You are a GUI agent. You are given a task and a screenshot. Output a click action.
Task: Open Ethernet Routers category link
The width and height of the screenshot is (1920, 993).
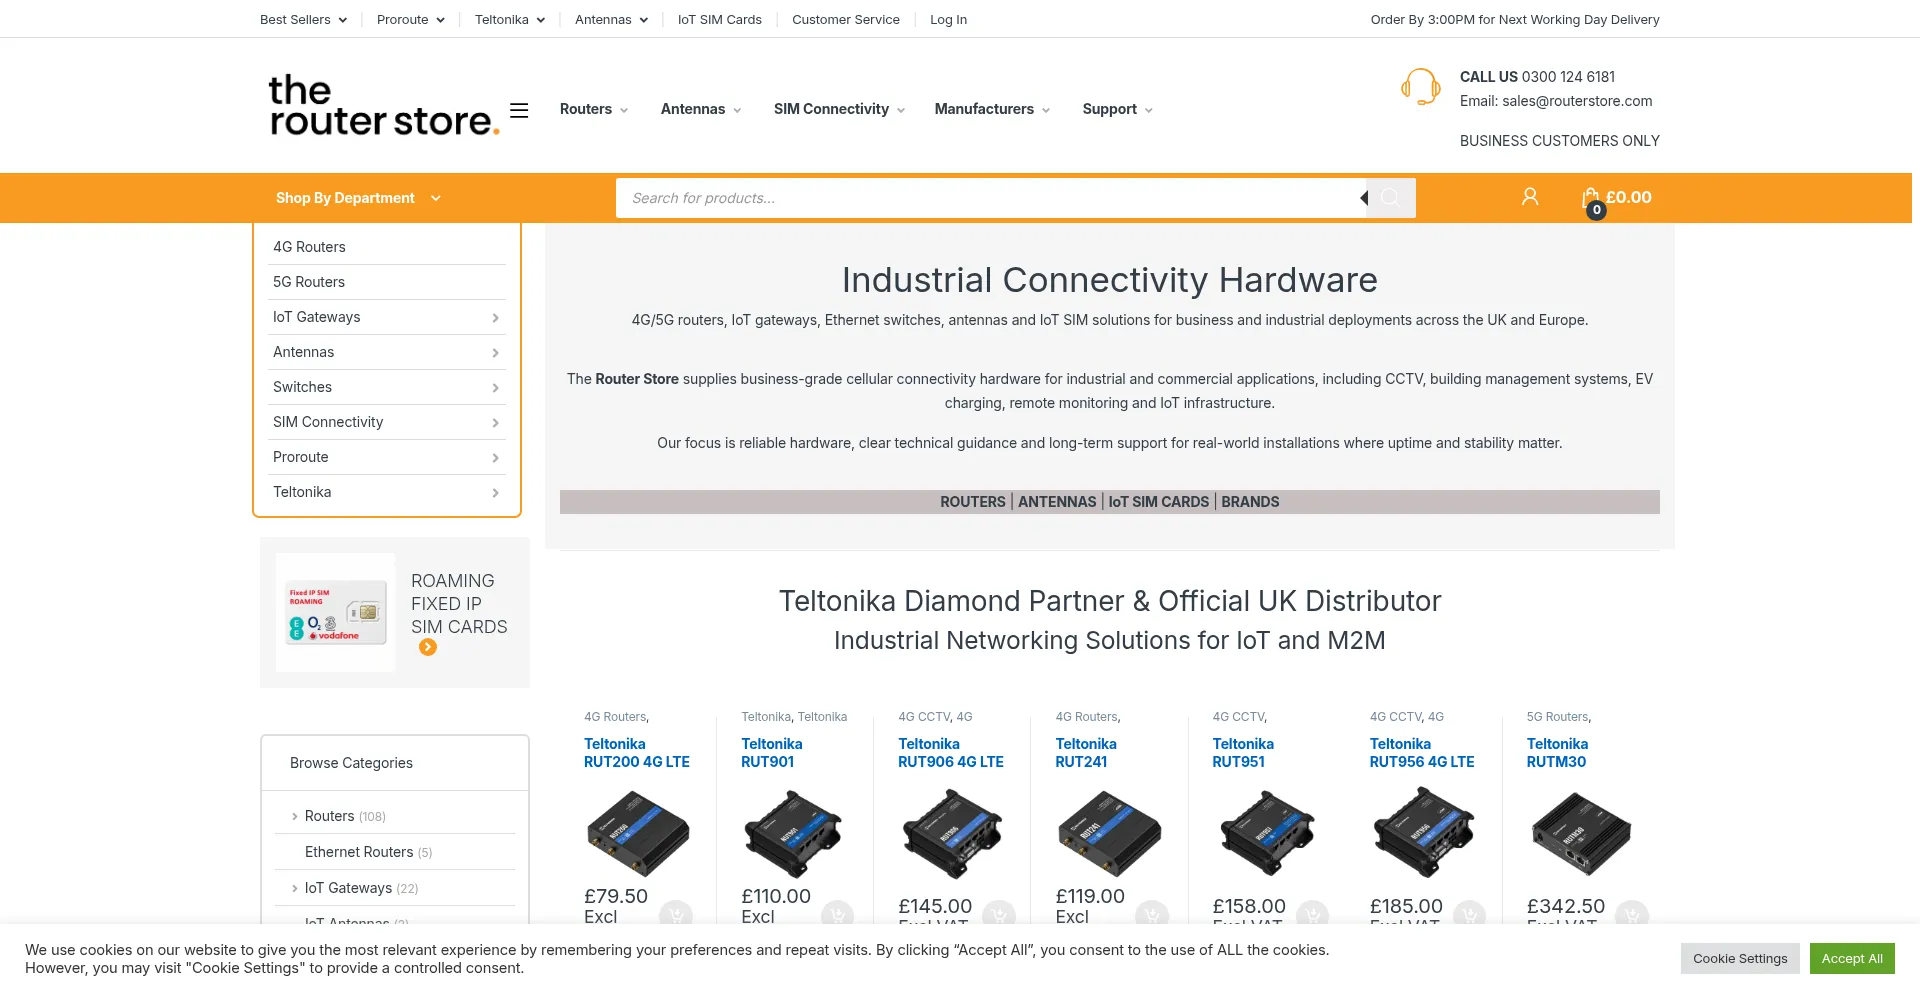[x=359, y=852]
